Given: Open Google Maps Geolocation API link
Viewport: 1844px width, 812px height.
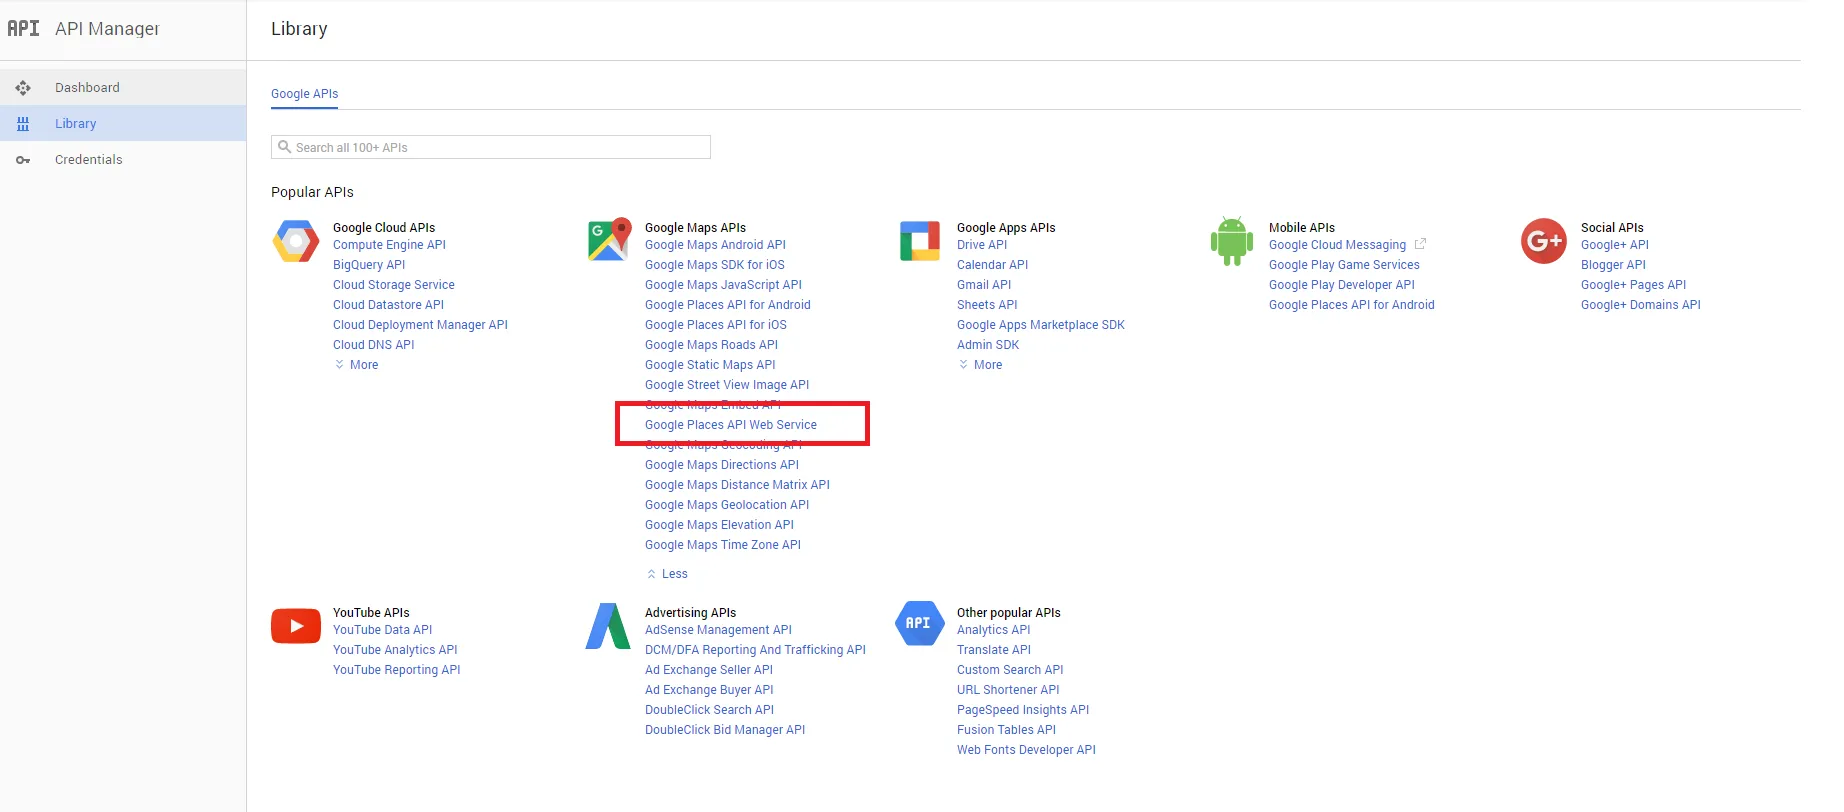Looking at the screenshot, I should tap(727, 505).
